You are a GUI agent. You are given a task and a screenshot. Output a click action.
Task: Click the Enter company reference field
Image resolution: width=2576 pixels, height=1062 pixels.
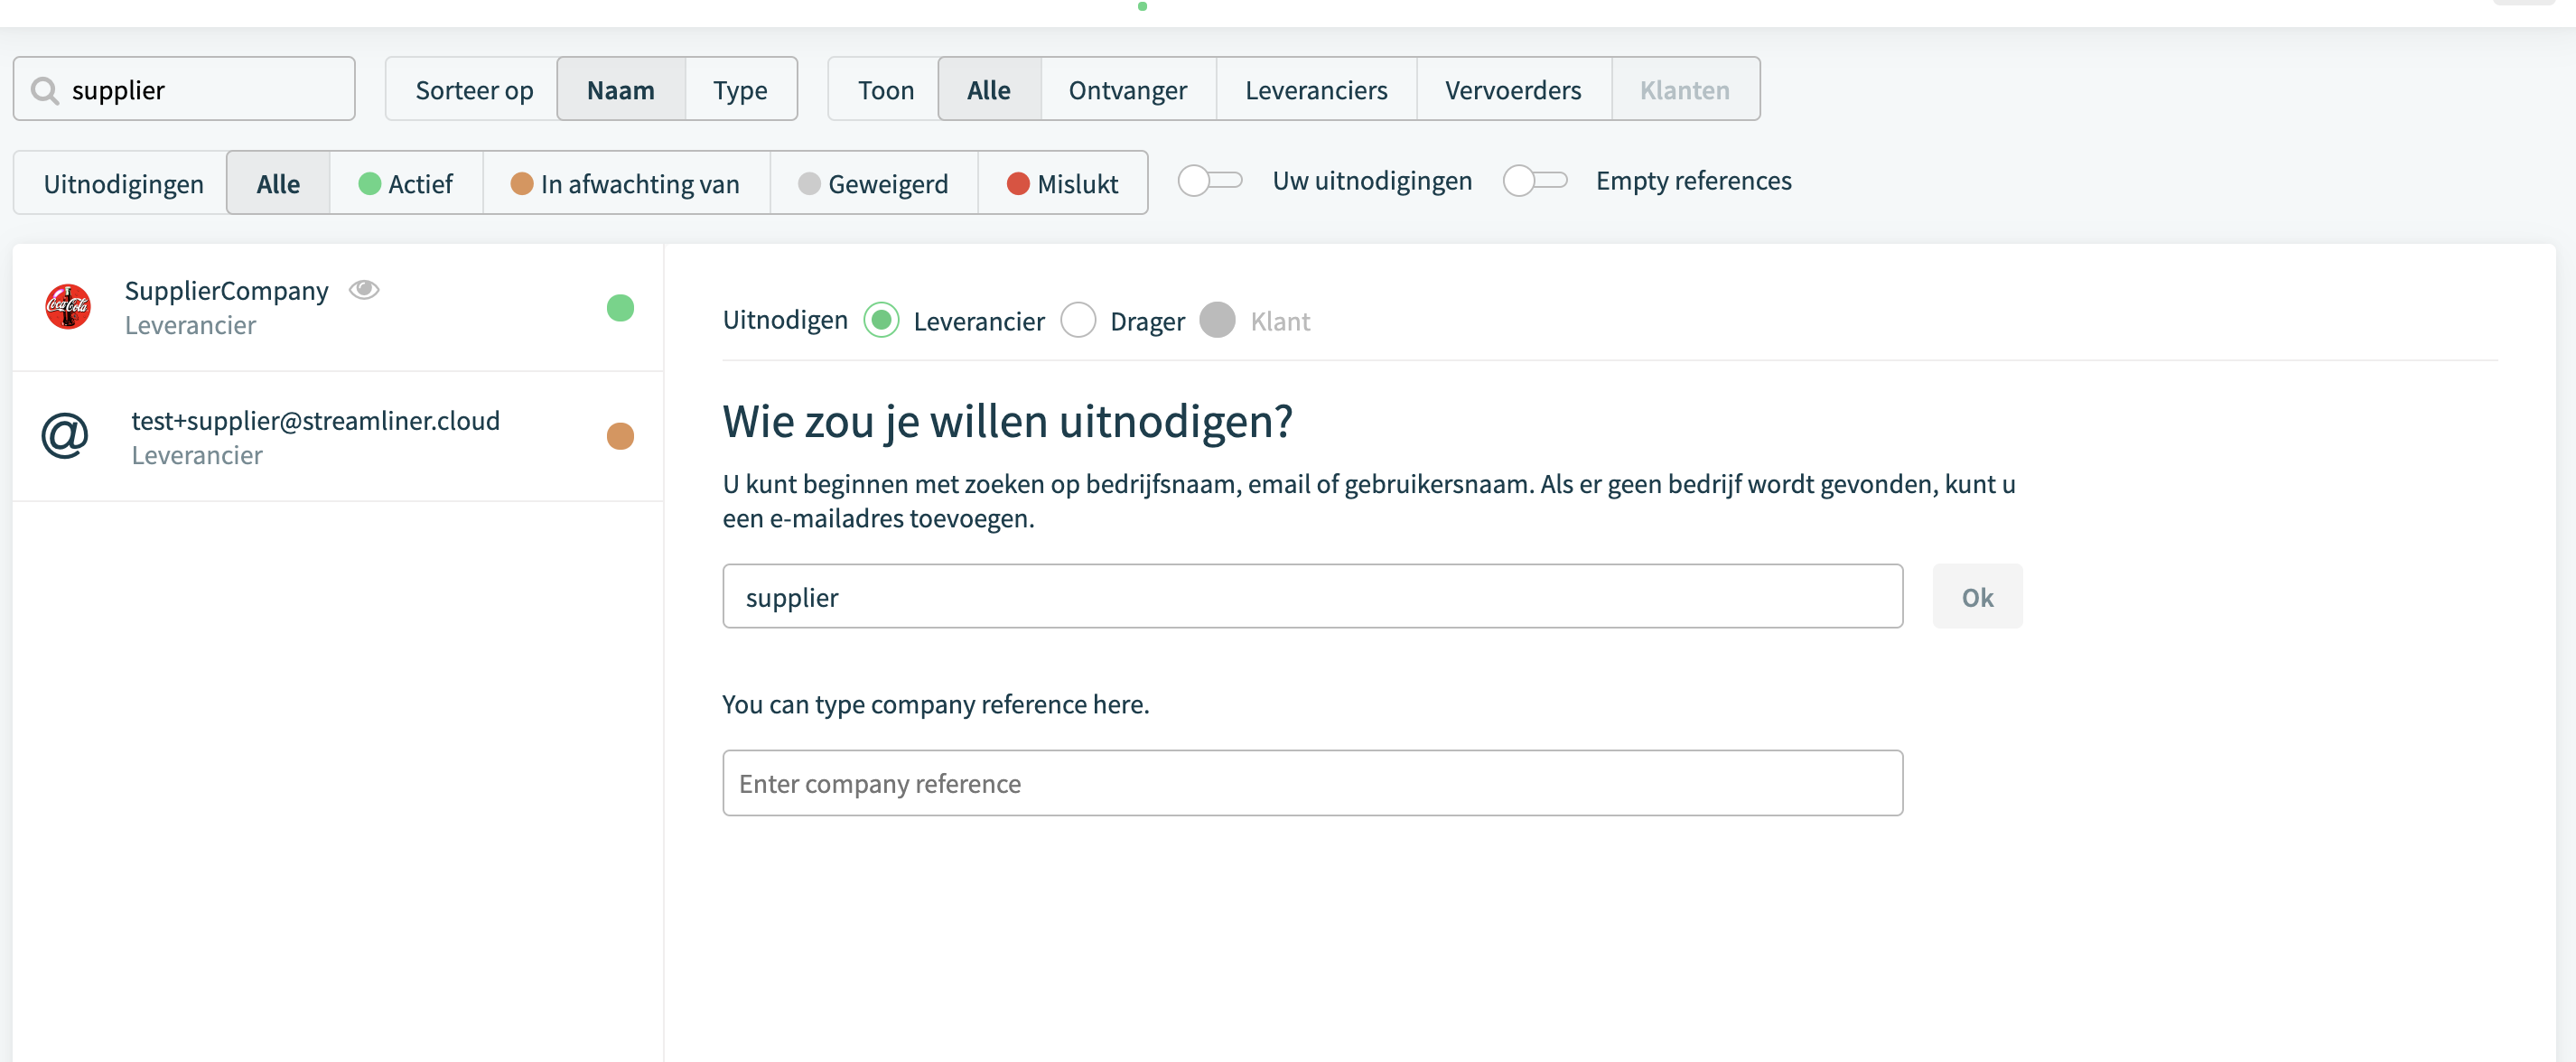coord(1312,783)
